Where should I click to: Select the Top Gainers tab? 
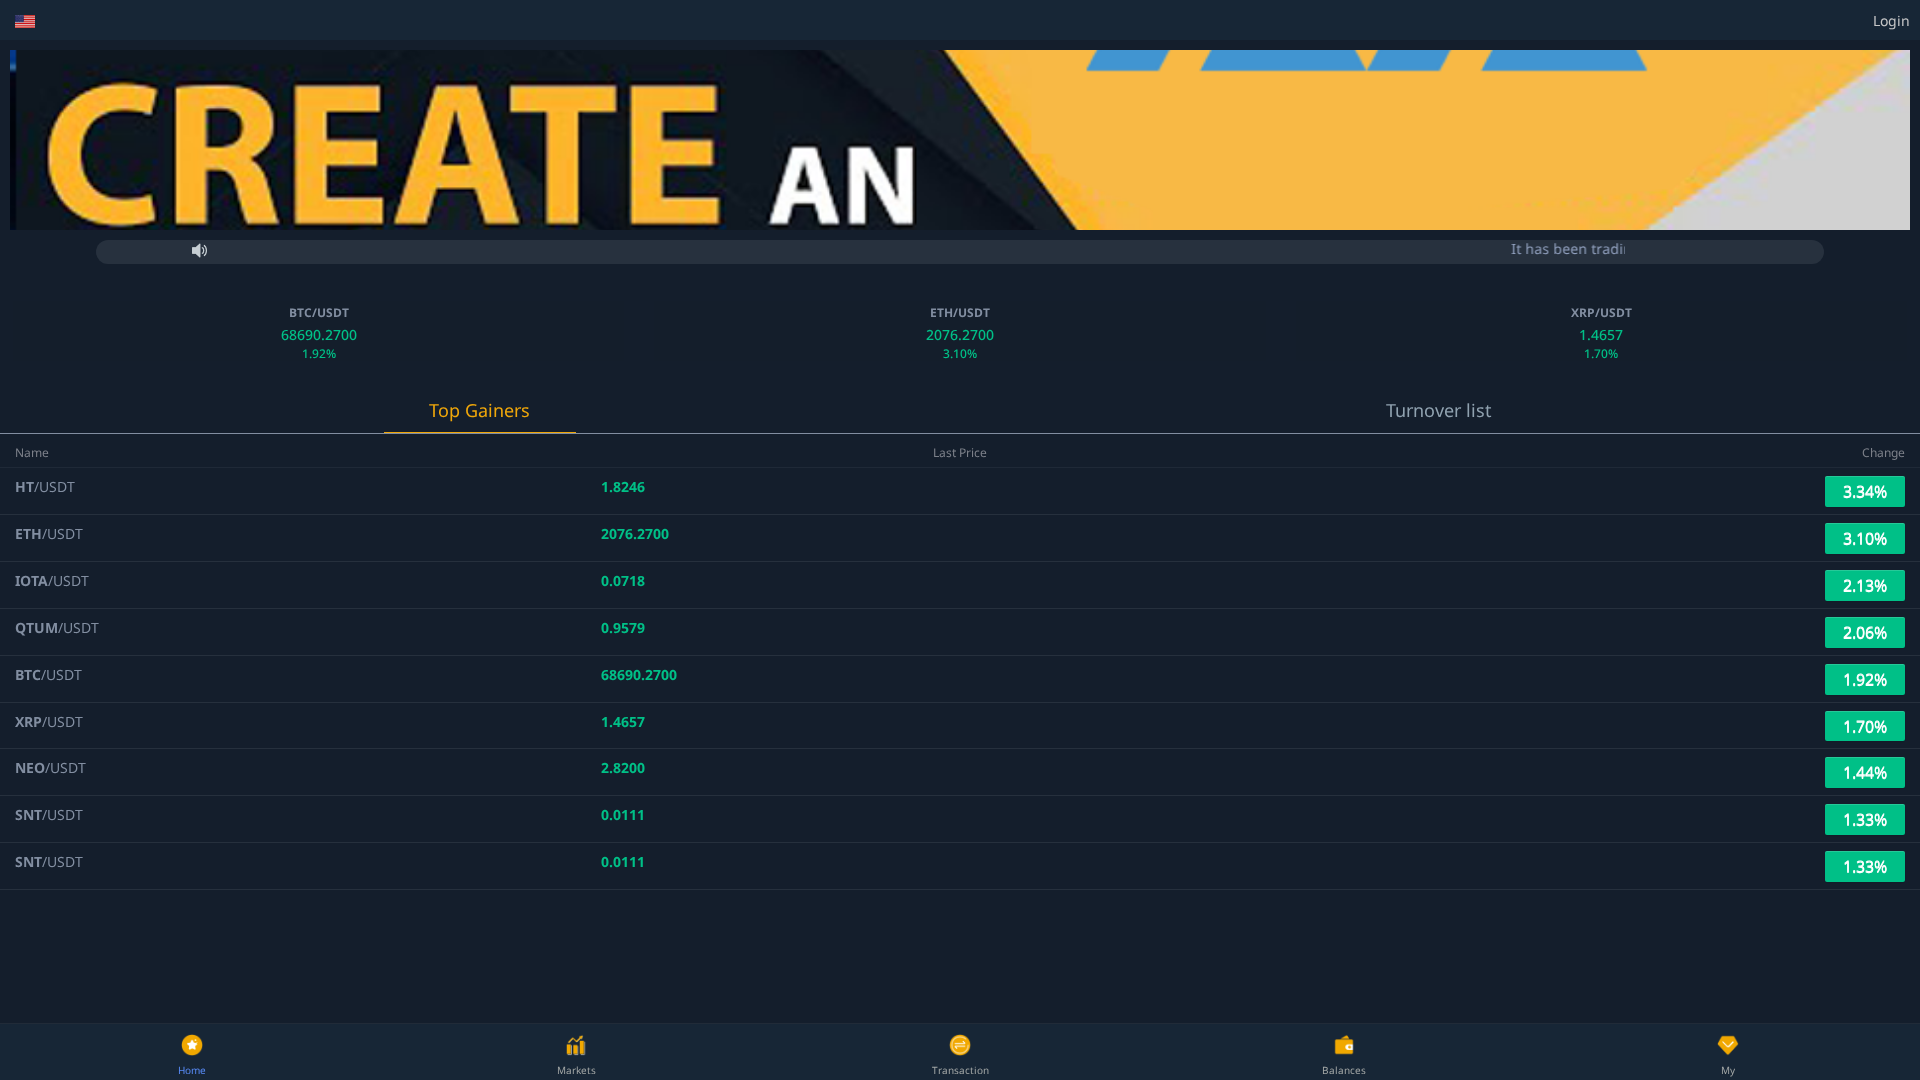tap(479, 410)
